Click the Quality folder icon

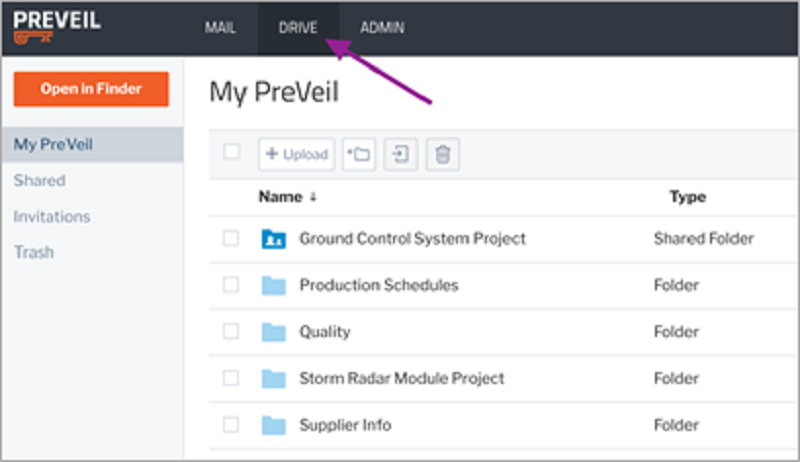pyautogui.click(x=273, y=332)
